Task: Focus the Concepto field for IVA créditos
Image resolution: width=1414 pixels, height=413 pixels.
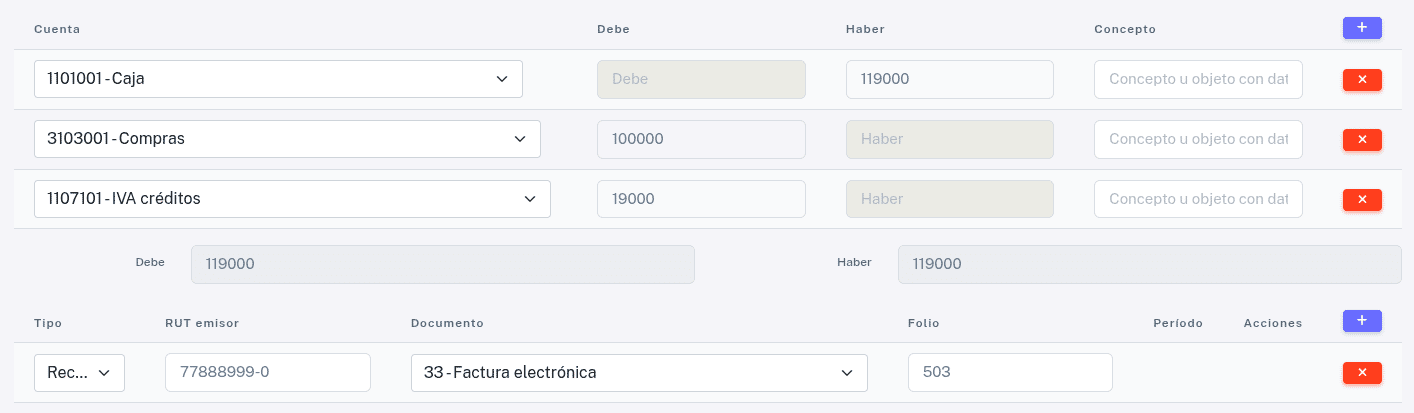Action: click(1198, 199)
